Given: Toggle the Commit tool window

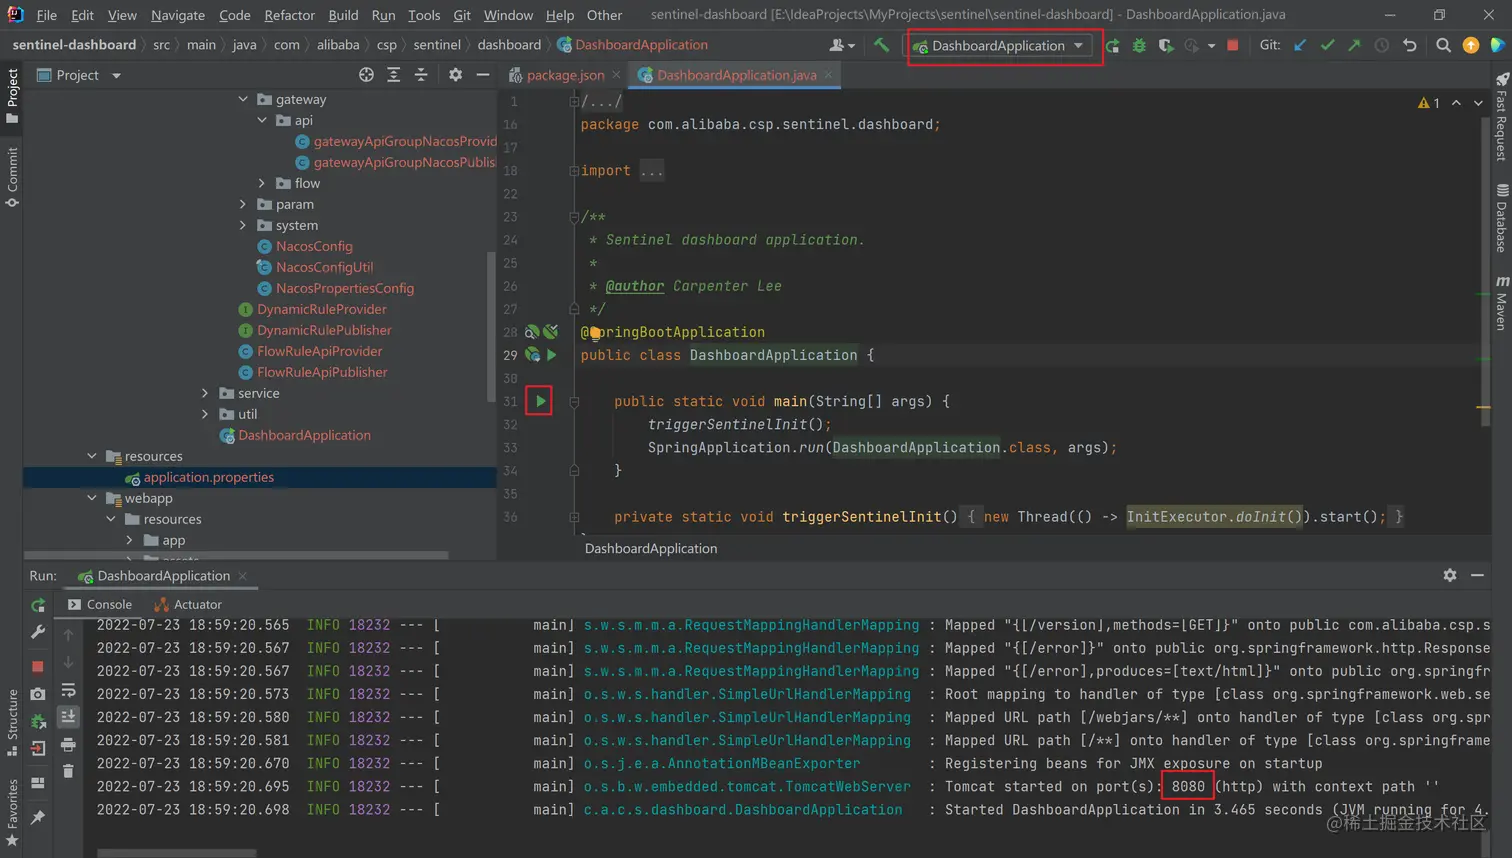Looking at the screenshot, I should (12, 177).
